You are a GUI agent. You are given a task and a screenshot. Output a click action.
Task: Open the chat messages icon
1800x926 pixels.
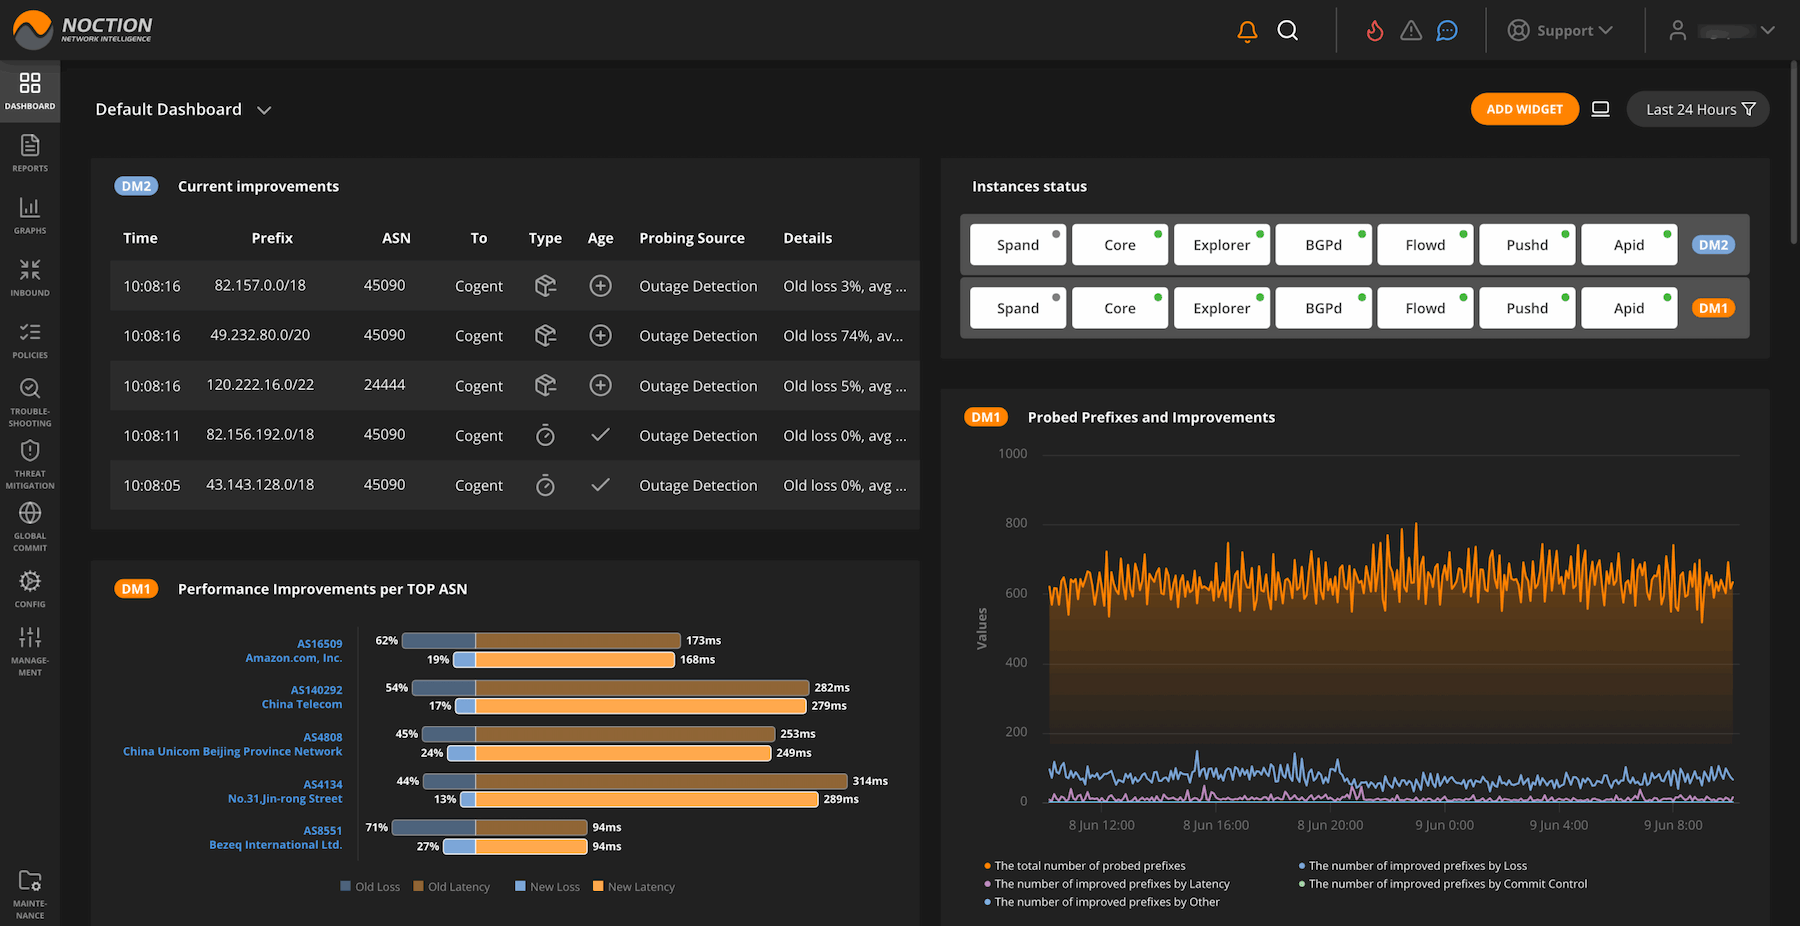pos(1447,31)
